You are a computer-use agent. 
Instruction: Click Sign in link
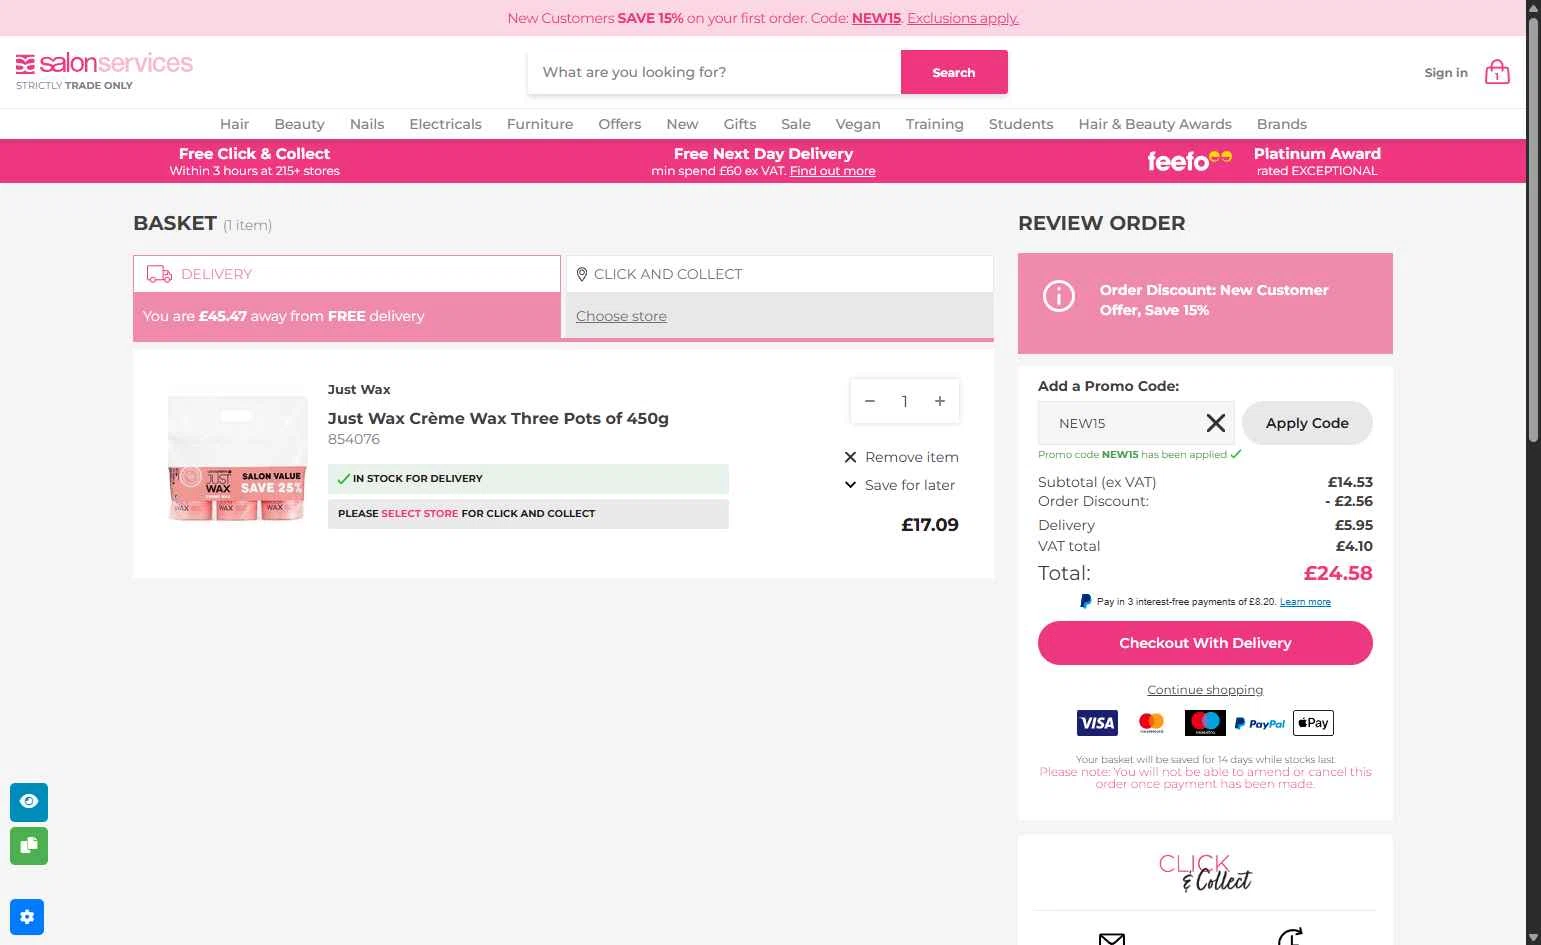[1446, 72]
